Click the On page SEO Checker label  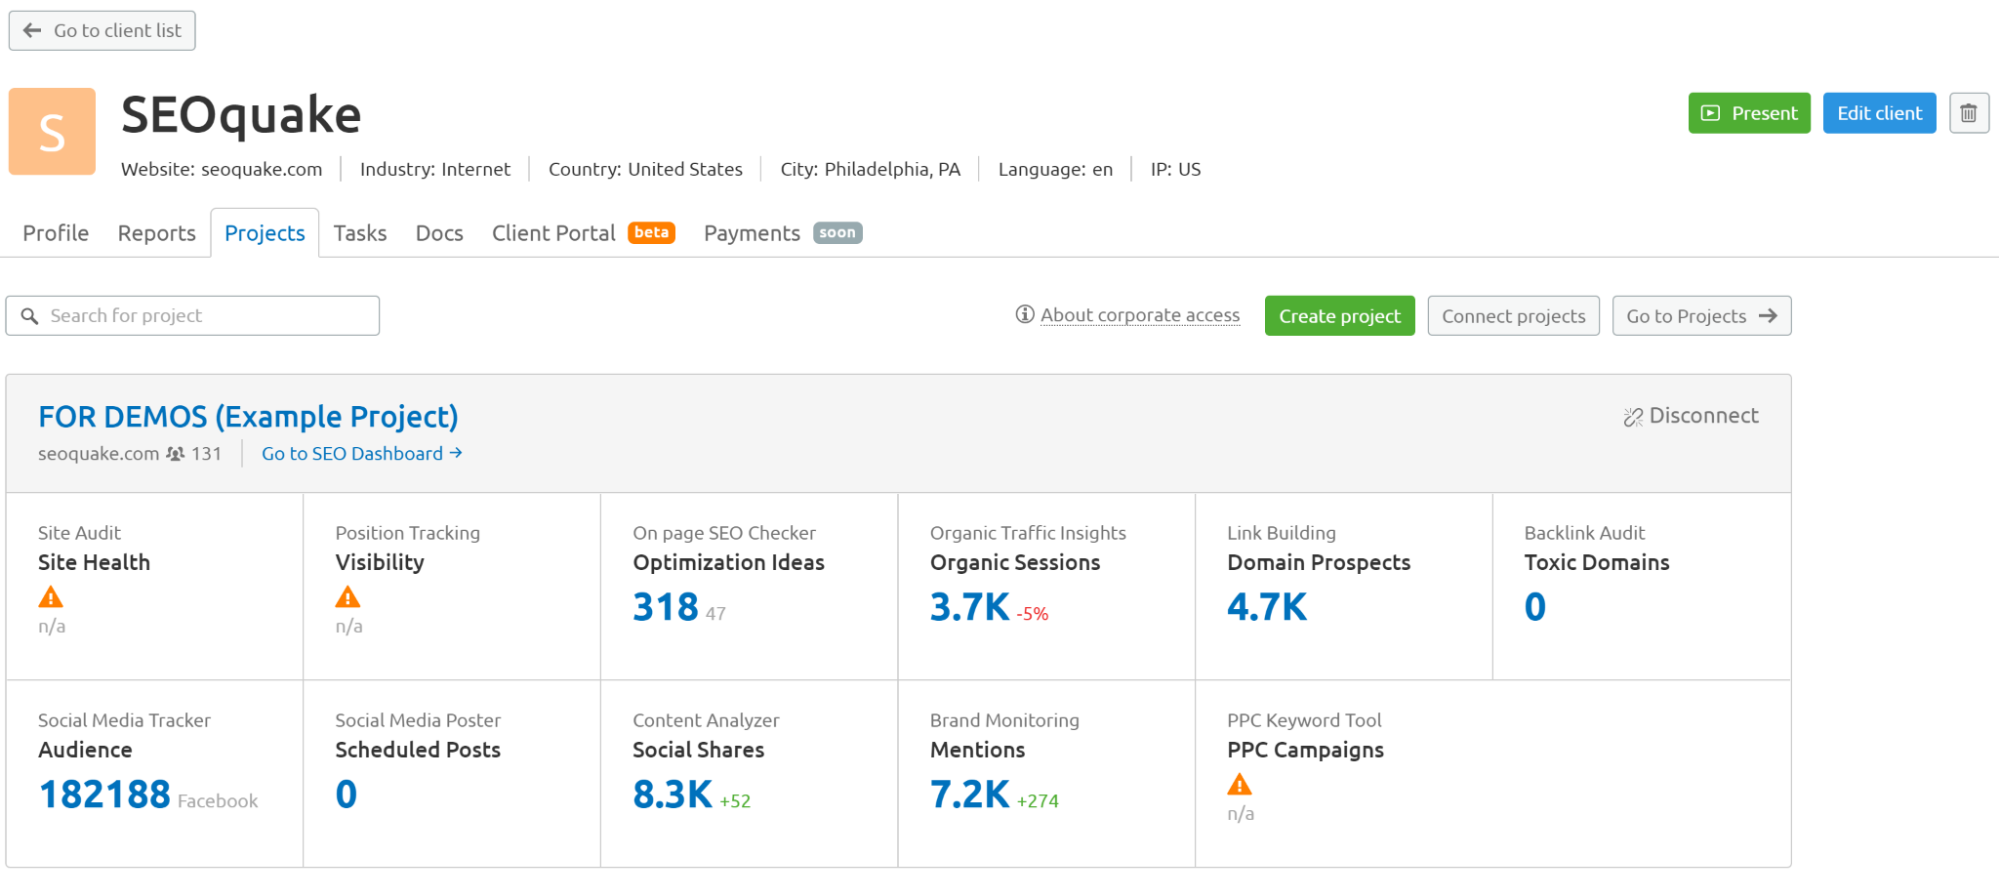724,533
